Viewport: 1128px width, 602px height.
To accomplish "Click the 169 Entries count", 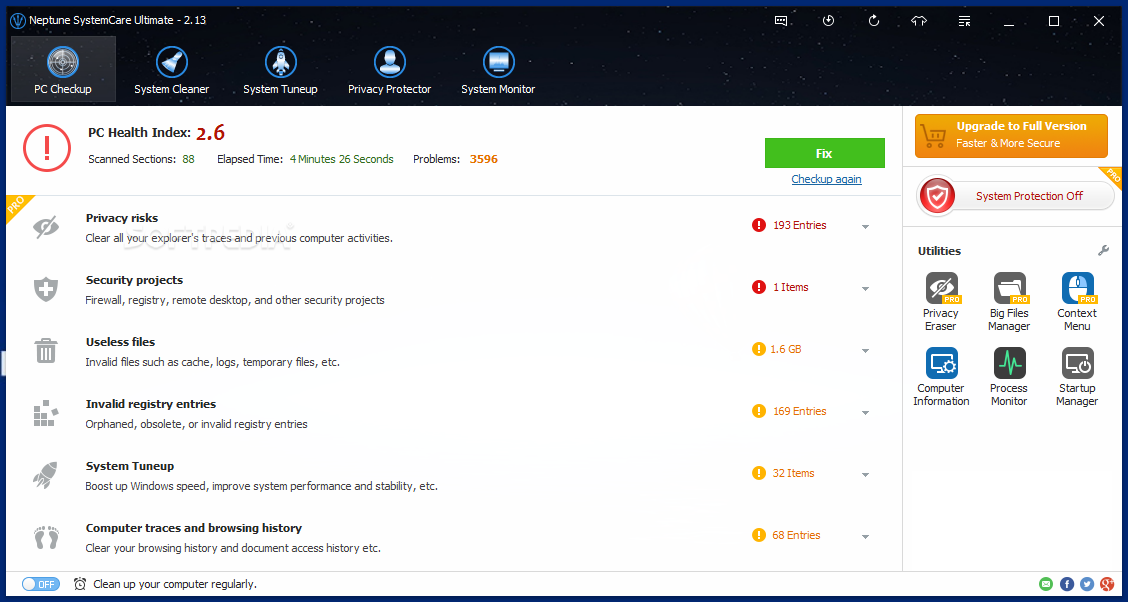I will coord(800,411).
